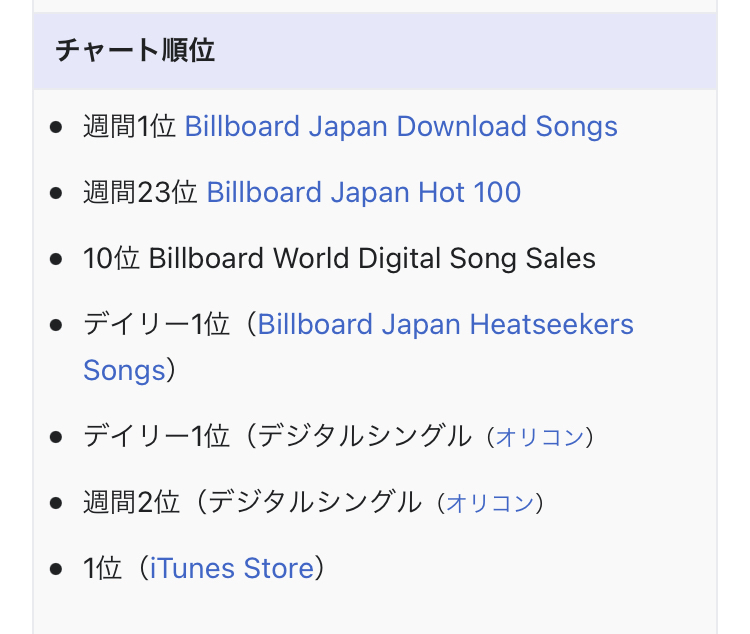
Task: Click the bullet beside the World Digital Song Sales entry
Action: (x=56, y=259)
